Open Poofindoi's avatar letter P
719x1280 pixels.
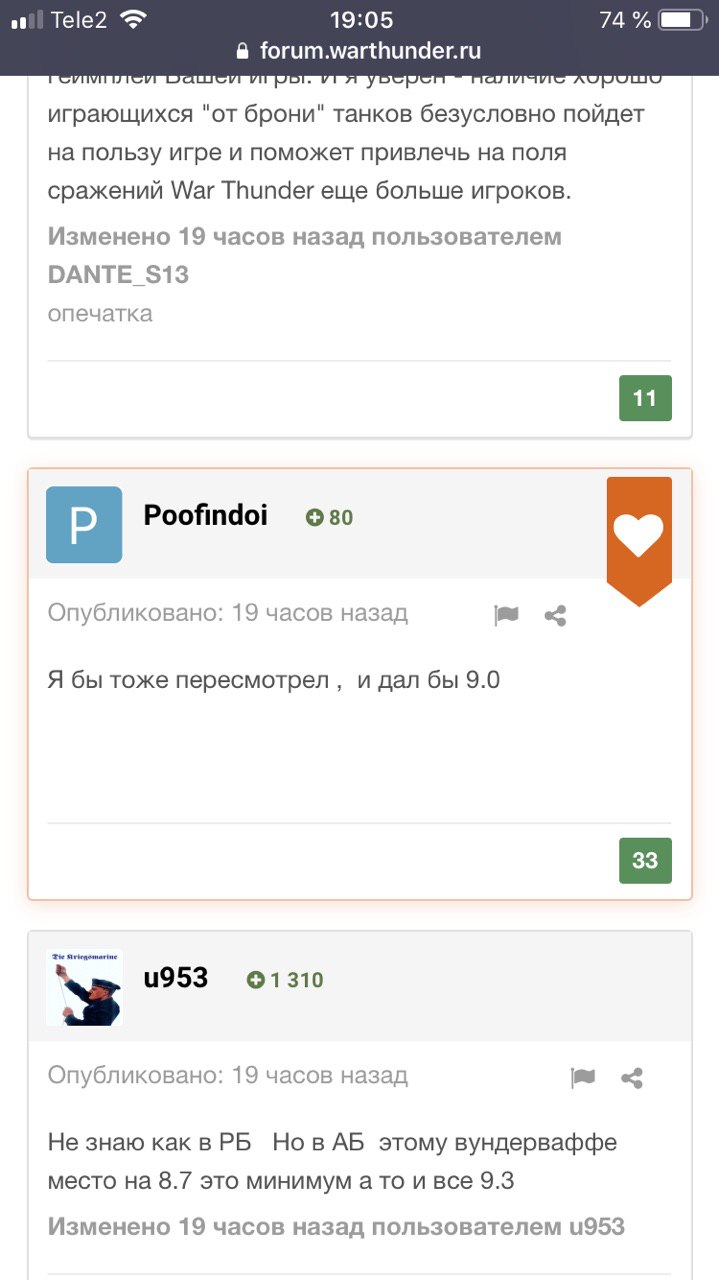coord(84,525)
